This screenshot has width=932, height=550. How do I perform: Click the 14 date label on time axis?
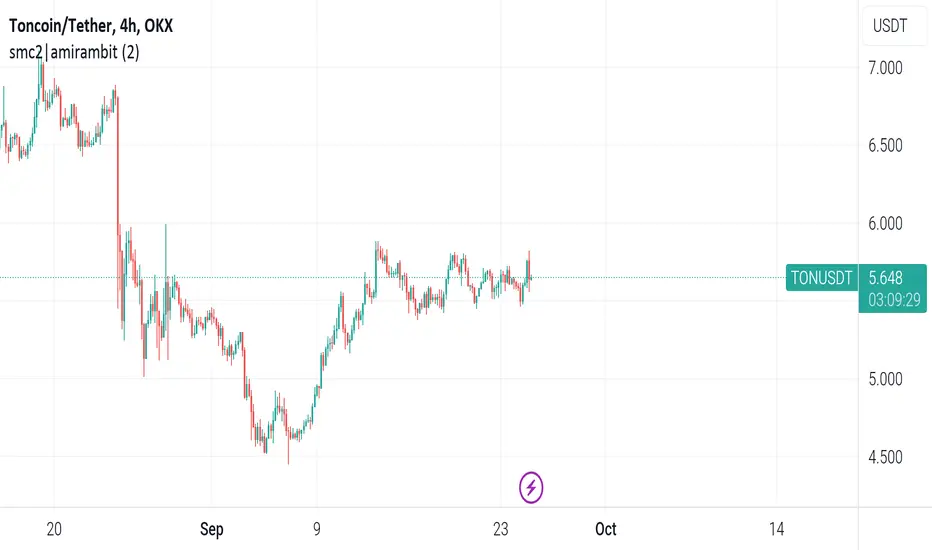point(776,529)
